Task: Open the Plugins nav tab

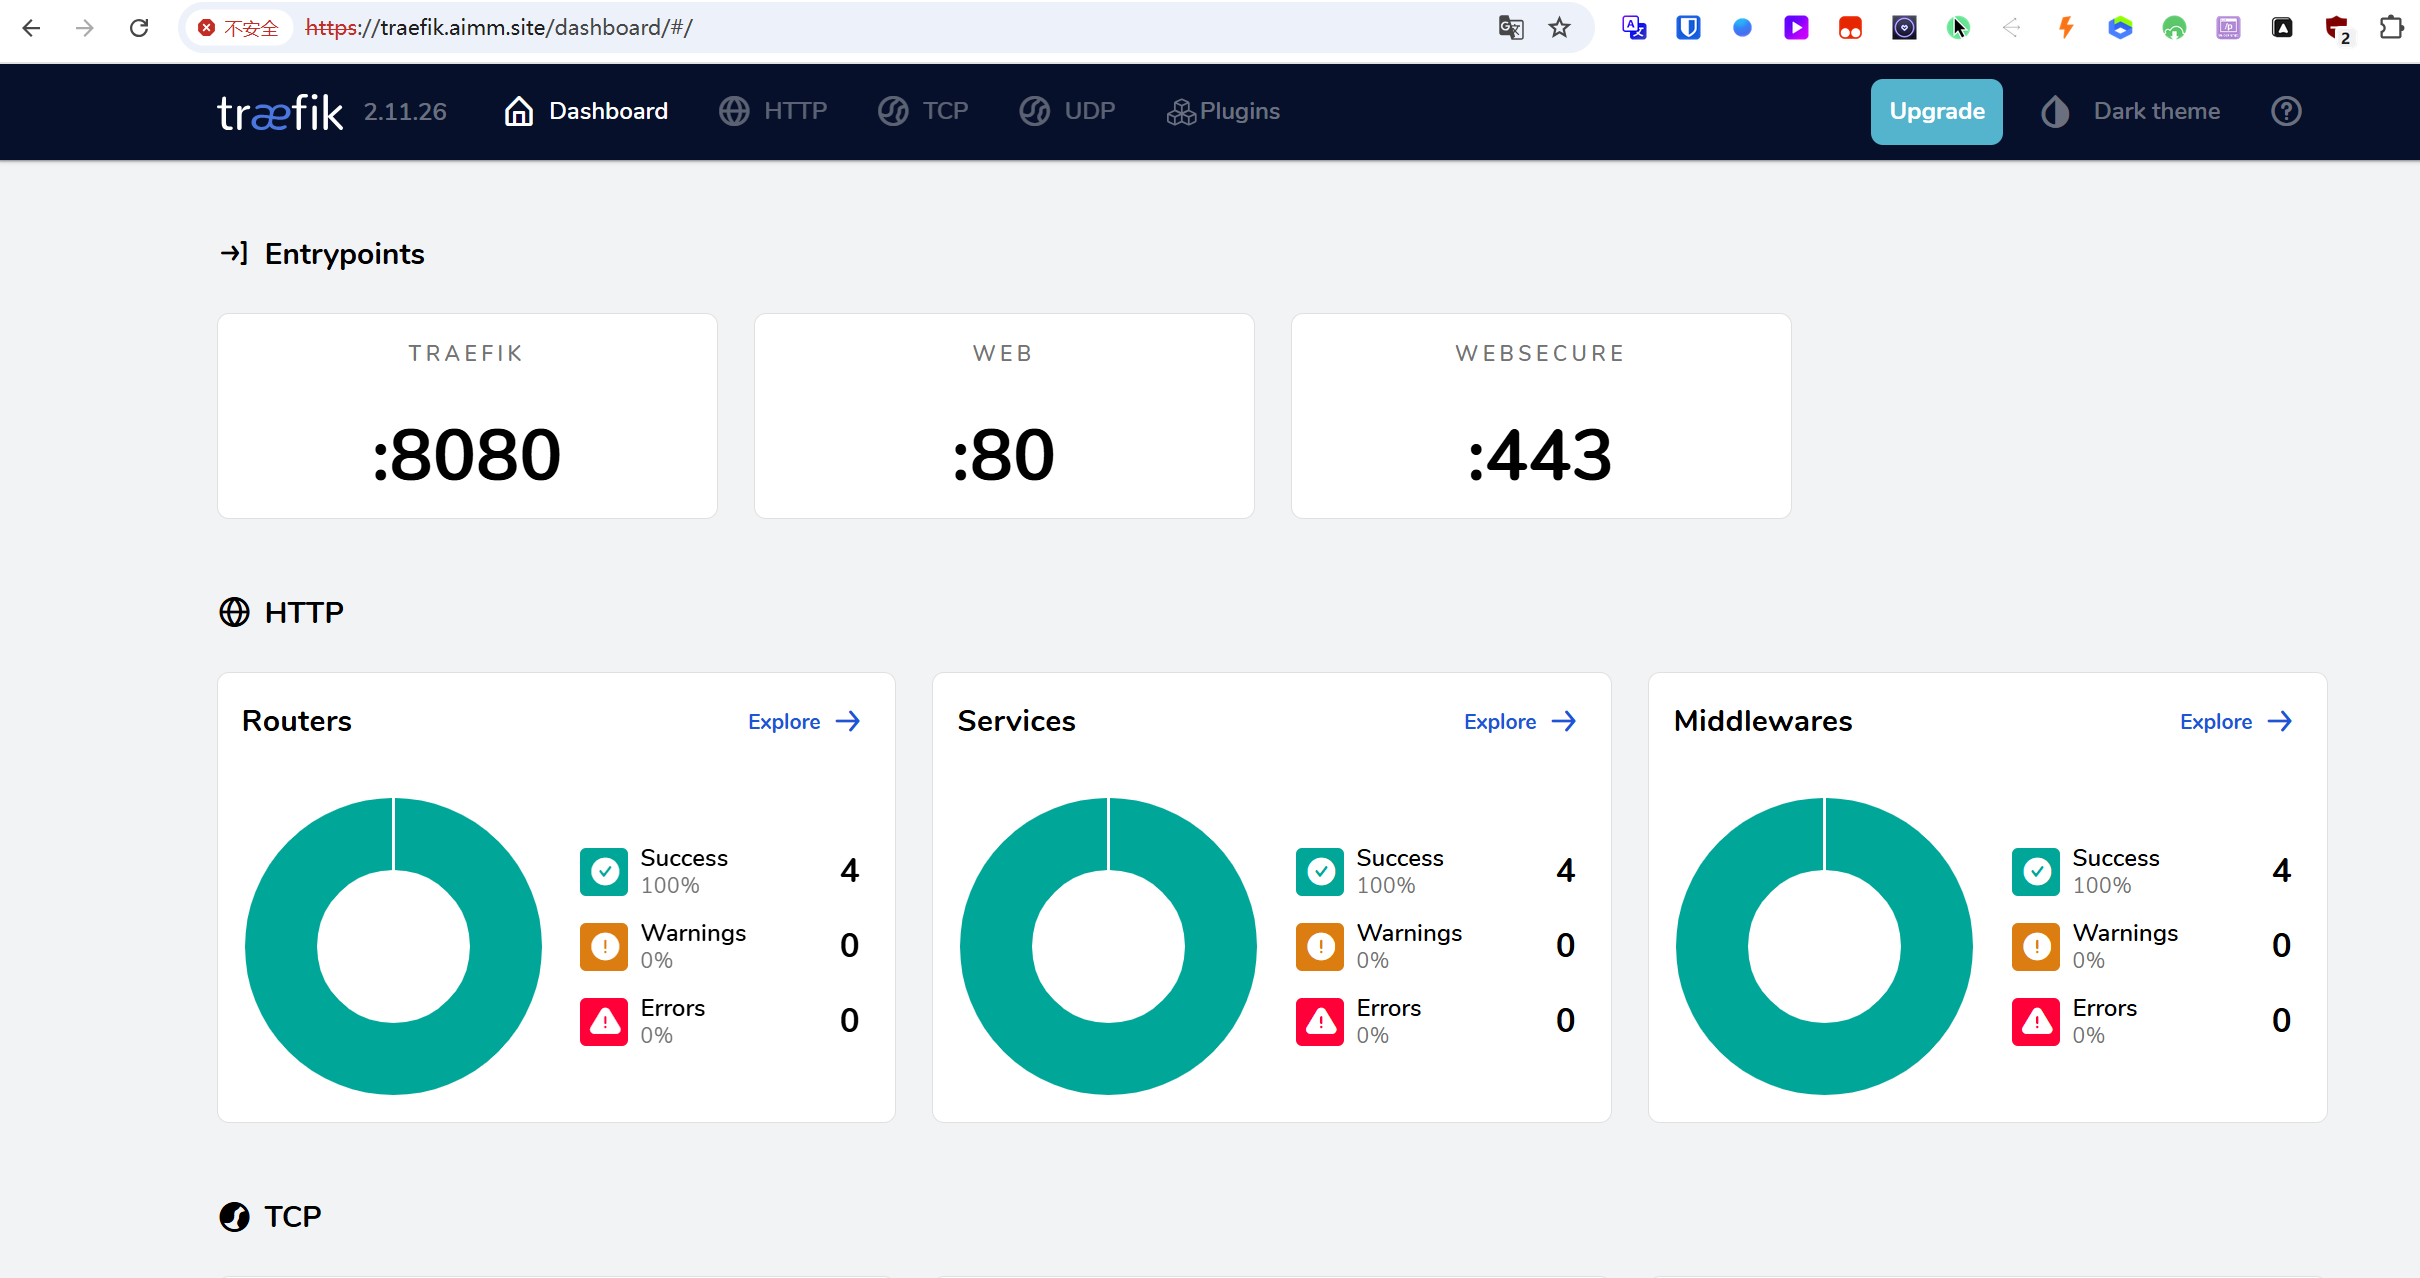Action: point(1223,111)
